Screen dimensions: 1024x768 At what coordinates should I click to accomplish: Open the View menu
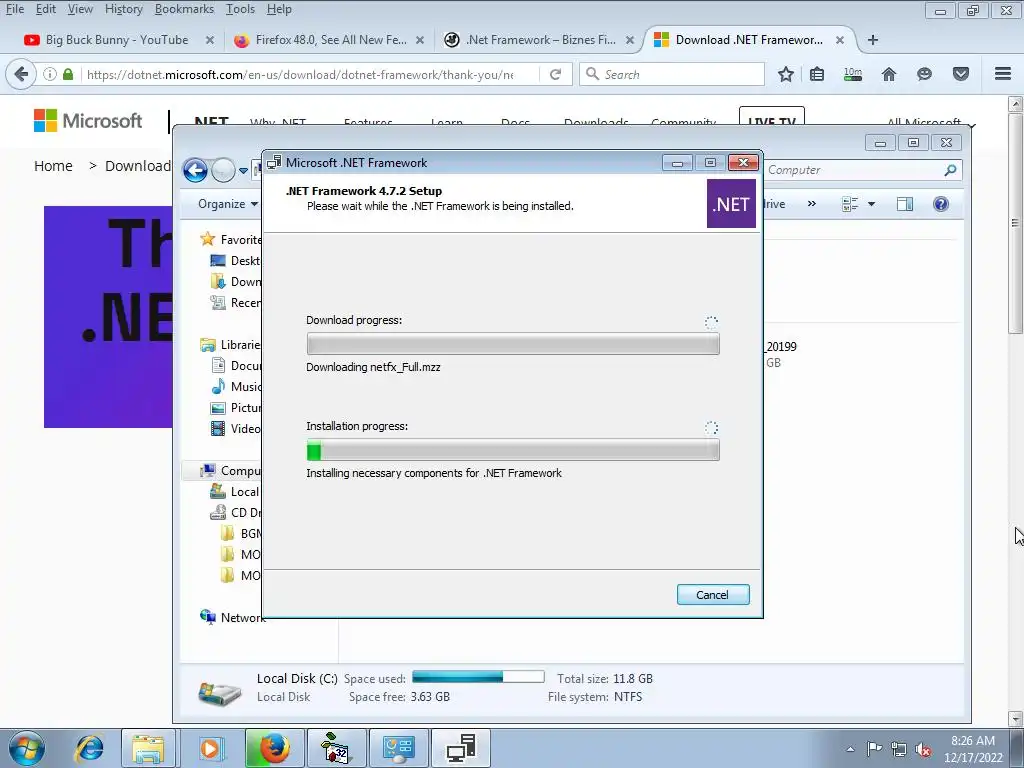(80, 9)
